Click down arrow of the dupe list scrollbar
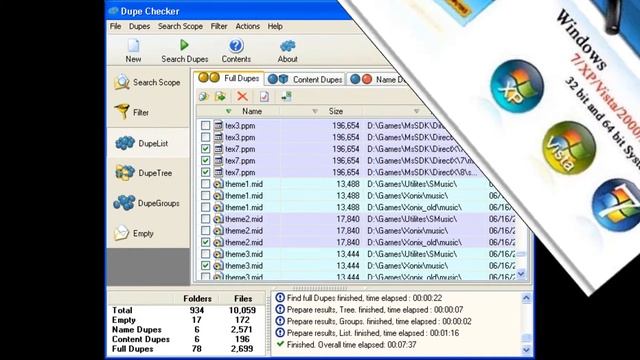This screenshot has height=360, width=640. (521, 274)
